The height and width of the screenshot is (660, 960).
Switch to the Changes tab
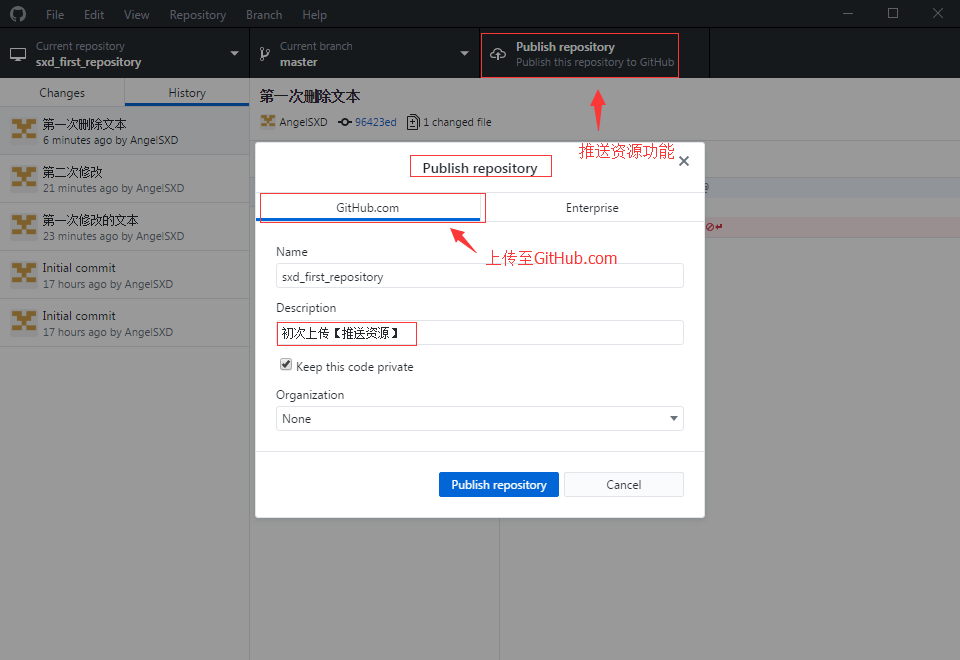click(x=62, y=92)
